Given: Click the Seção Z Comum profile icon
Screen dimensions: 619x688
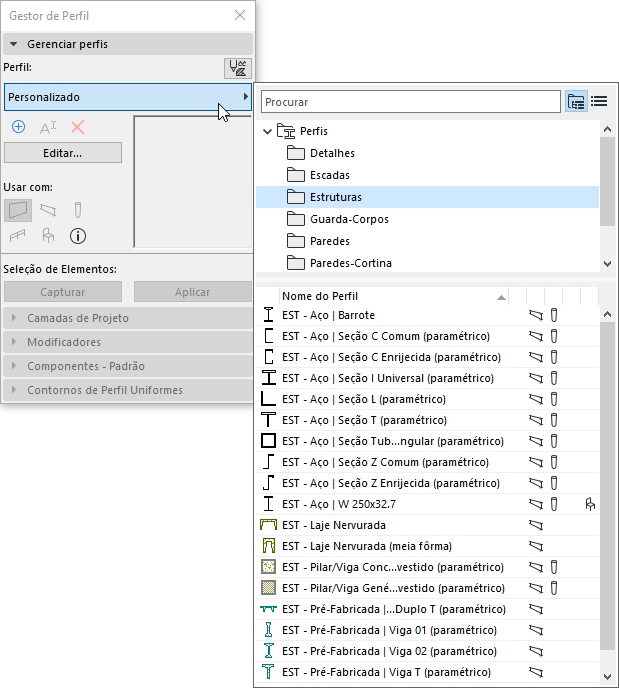Looking at the screenshot, I should pyautogui.click(x=268, y=462).
